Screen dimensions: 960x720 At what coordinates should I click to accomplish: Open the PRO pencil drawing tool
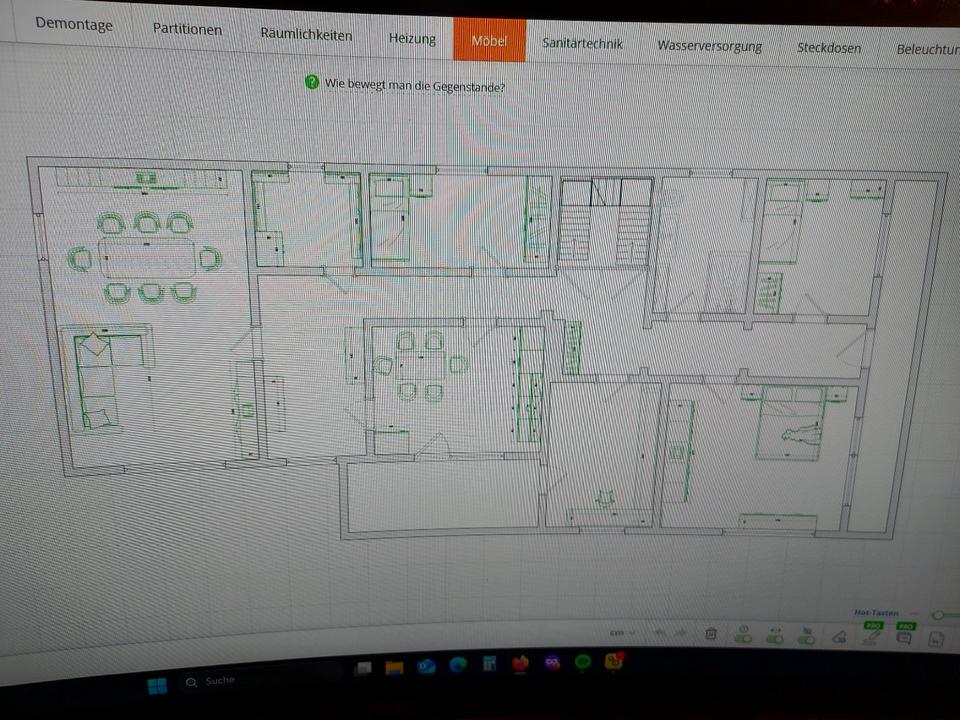(872, 636)
